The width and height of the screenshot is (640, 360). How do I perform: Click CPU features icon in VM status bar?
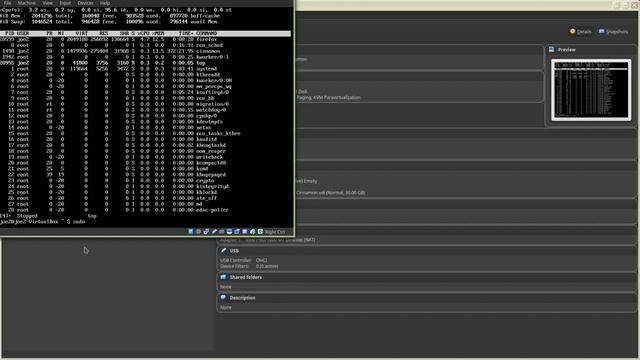tap(245, 231)
